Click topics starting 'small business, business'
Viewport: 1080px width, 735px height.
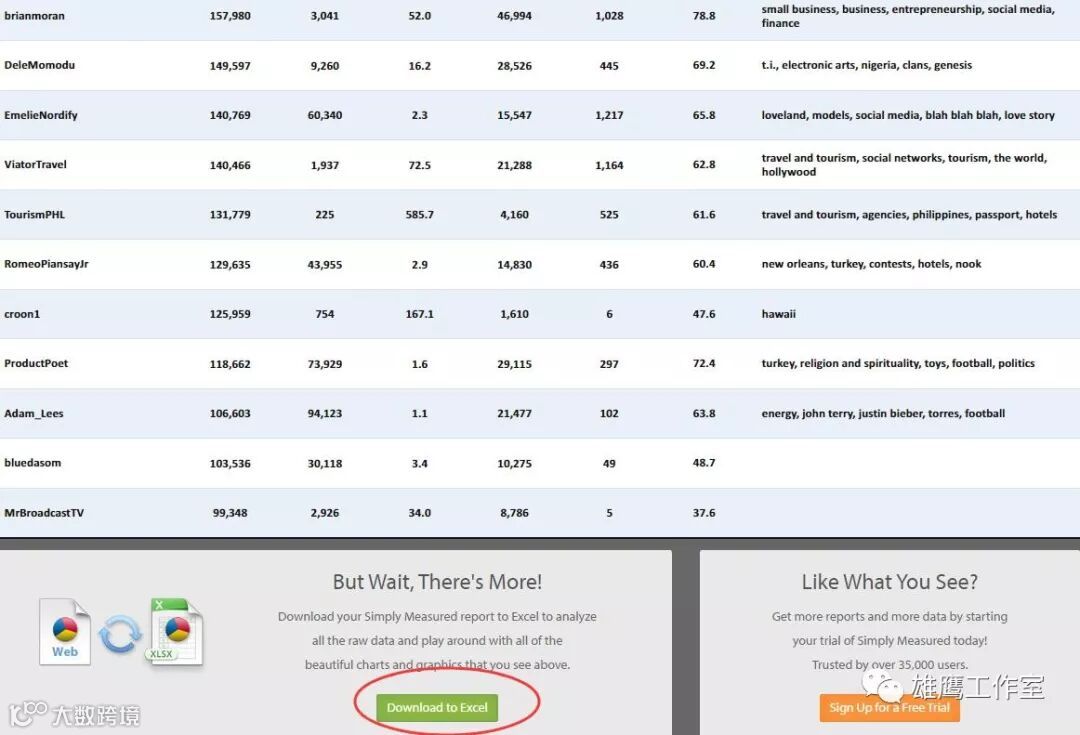(x=908, y=16)
